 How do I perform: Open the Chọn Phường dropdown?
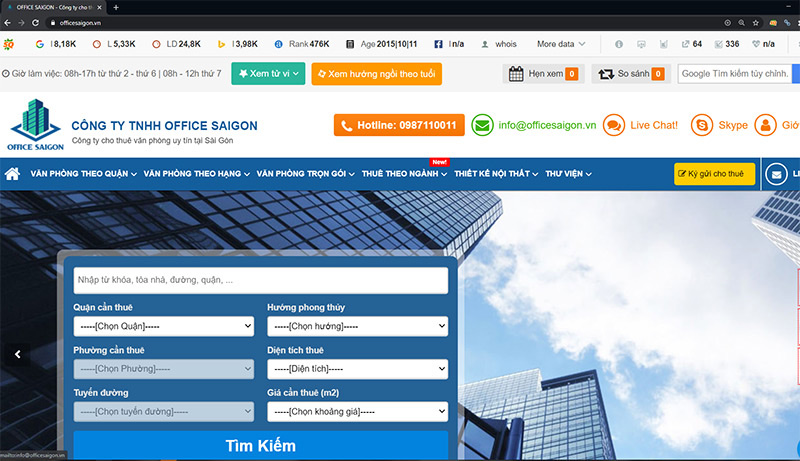(x=164, y=369)
